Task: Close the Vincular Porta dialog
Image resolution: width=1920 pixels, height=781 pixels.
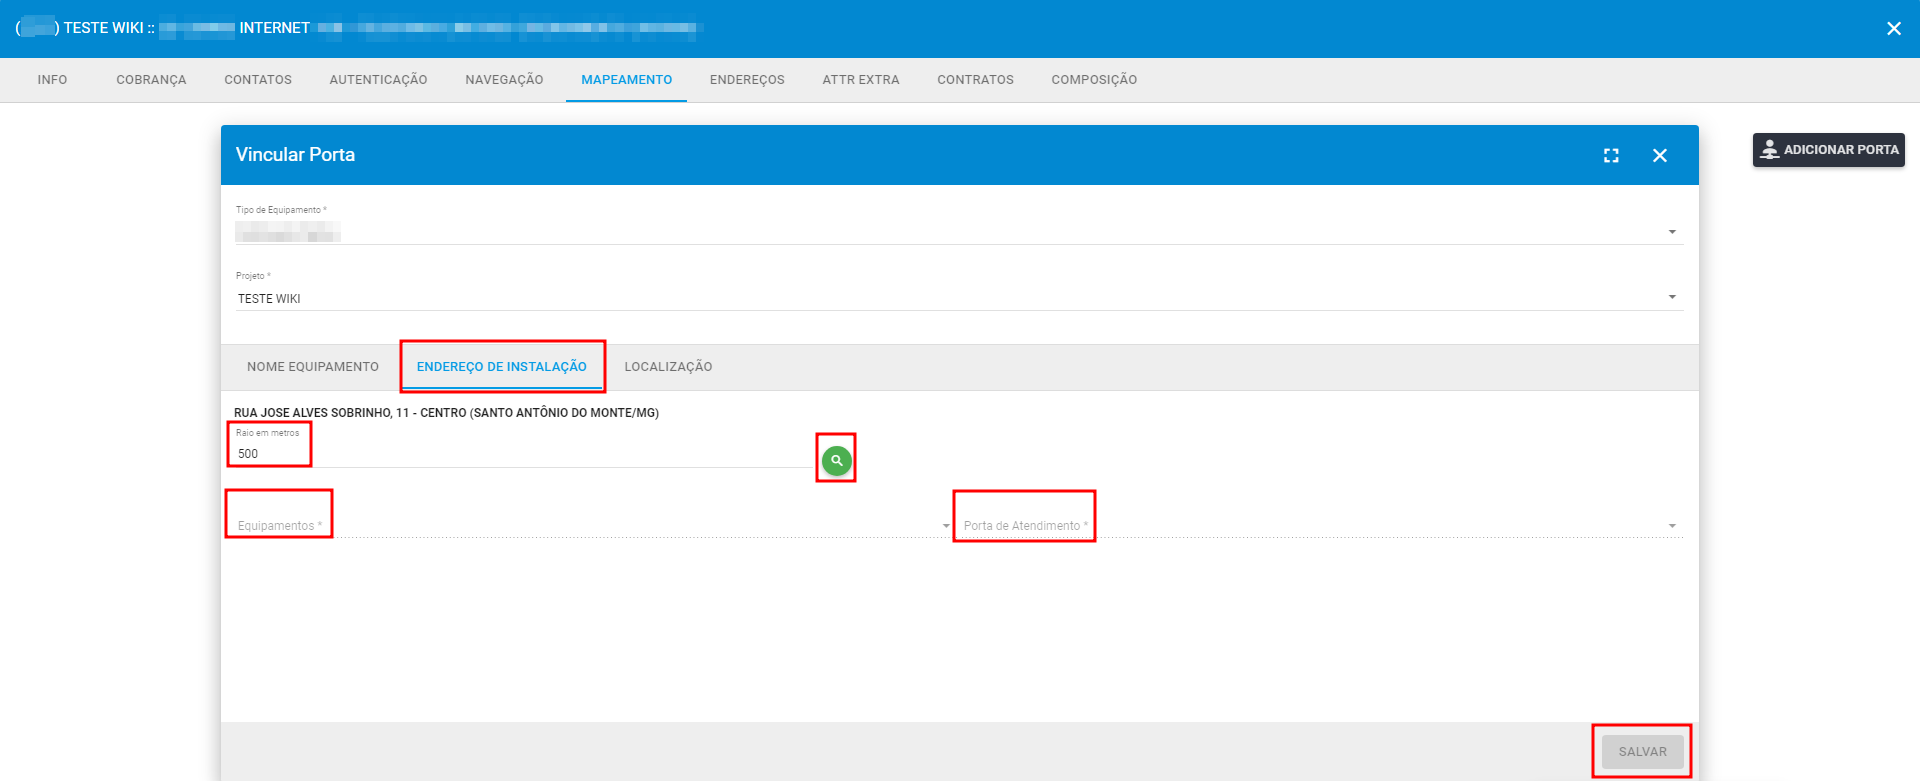Action: coord(1660,155)
